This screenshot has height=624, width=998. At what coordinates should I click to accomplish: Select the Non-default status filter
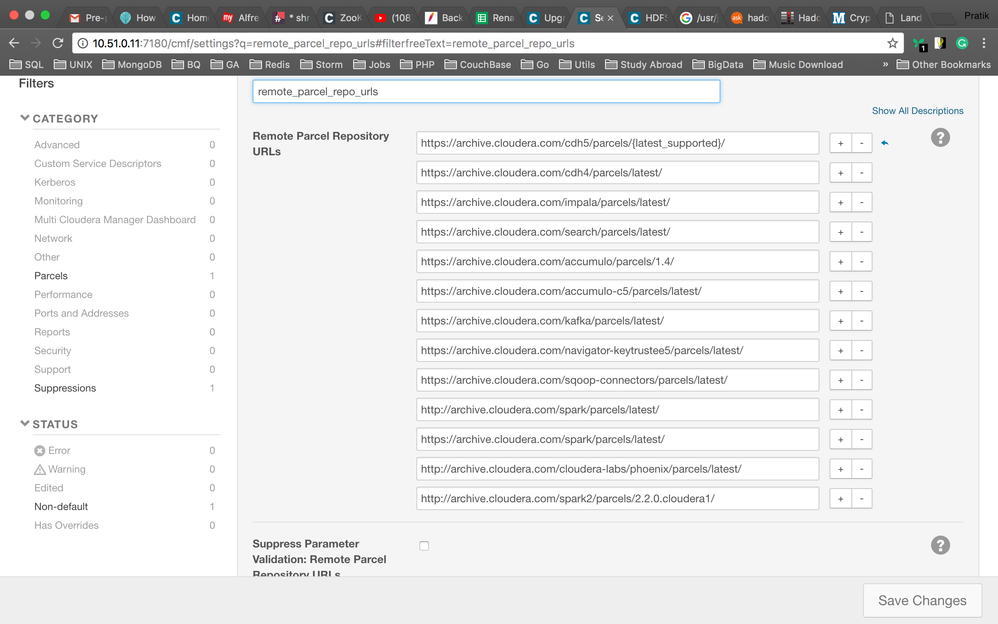pyautogui.click(x=61, y=507)
